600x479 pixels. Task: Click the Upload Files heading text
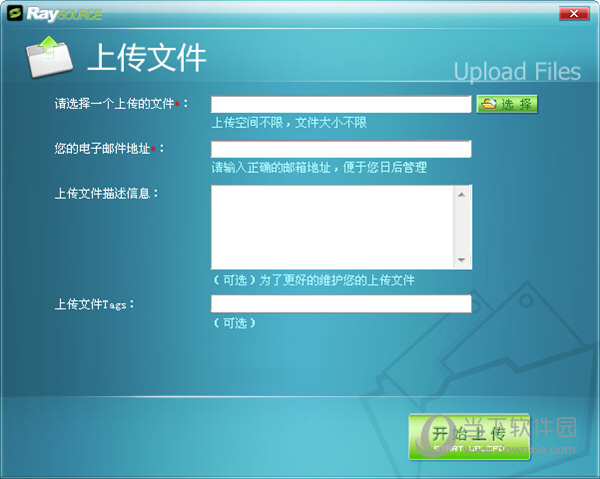517,72
